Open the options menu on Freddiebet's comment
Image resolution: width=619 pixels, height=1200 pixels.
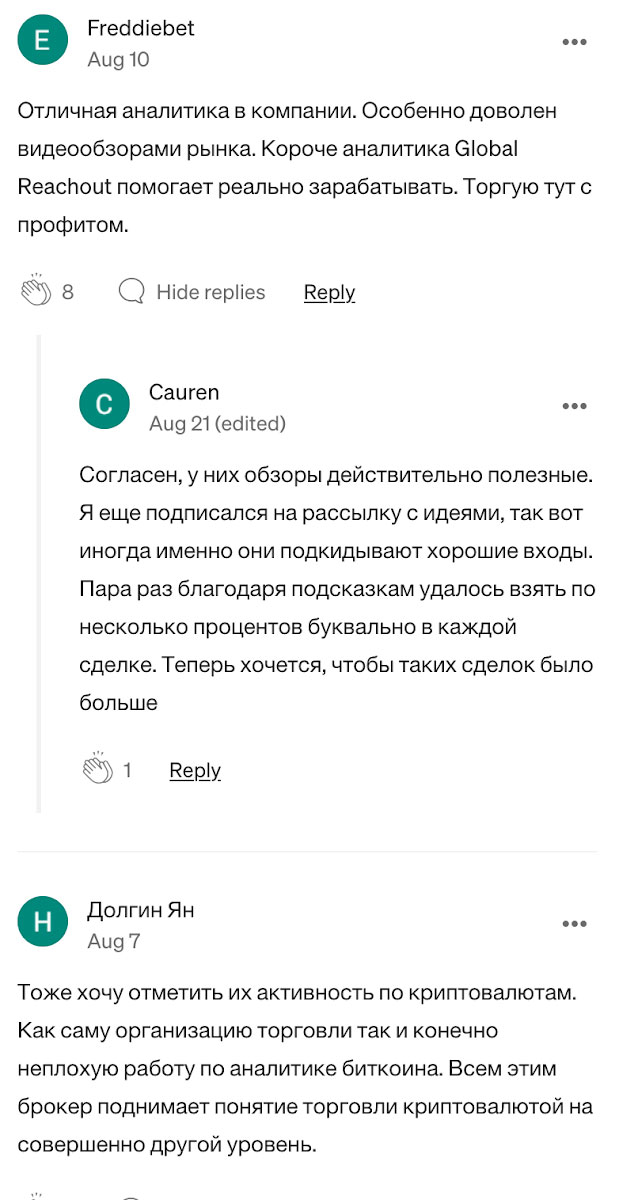click(574, 42)
